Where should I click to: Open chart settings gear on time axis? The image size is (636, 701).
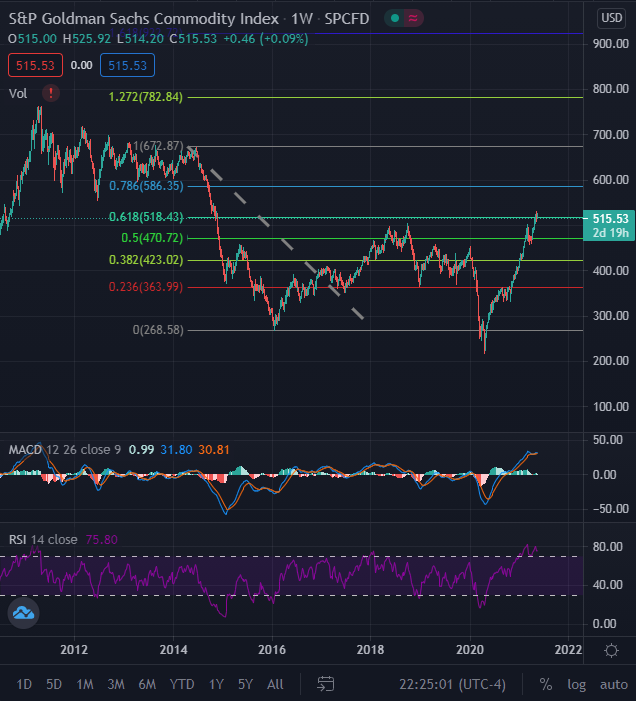(611, 650)
